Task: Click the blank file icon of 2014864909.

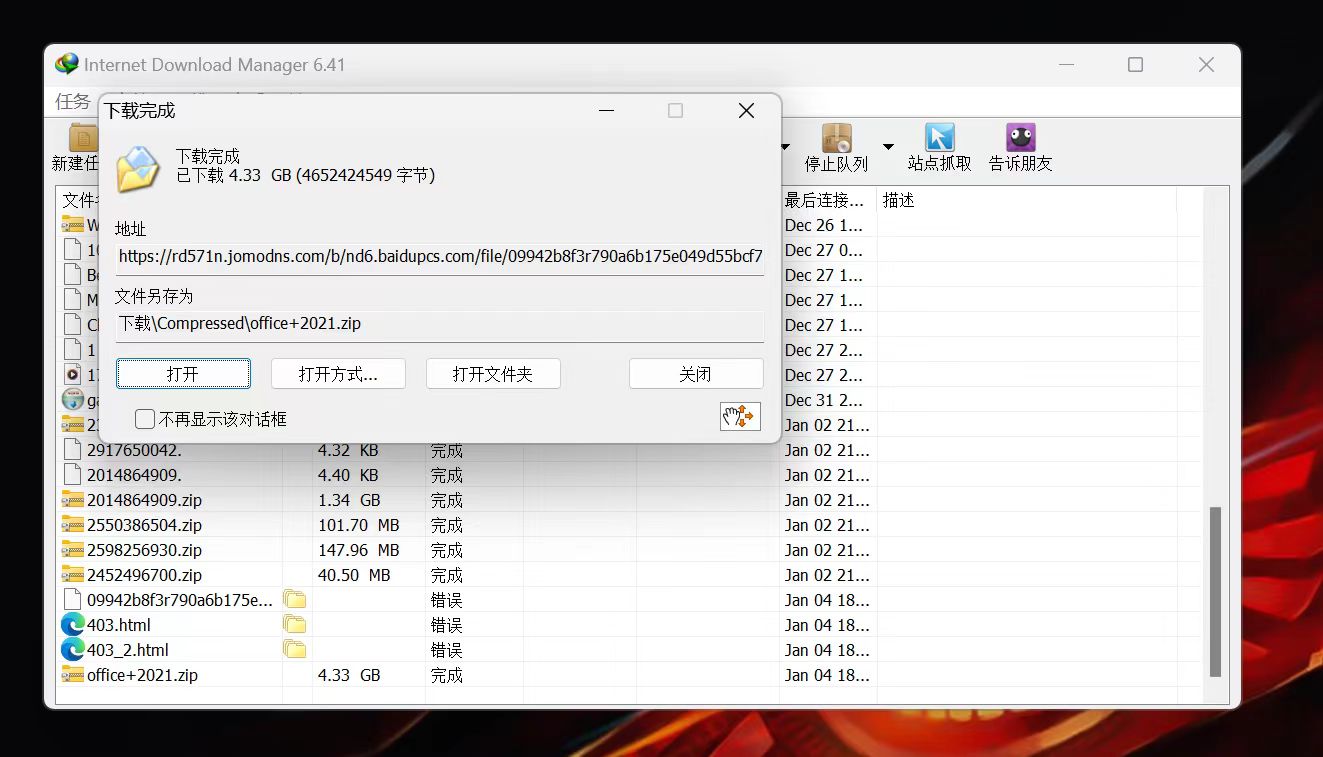Action: 72,475
